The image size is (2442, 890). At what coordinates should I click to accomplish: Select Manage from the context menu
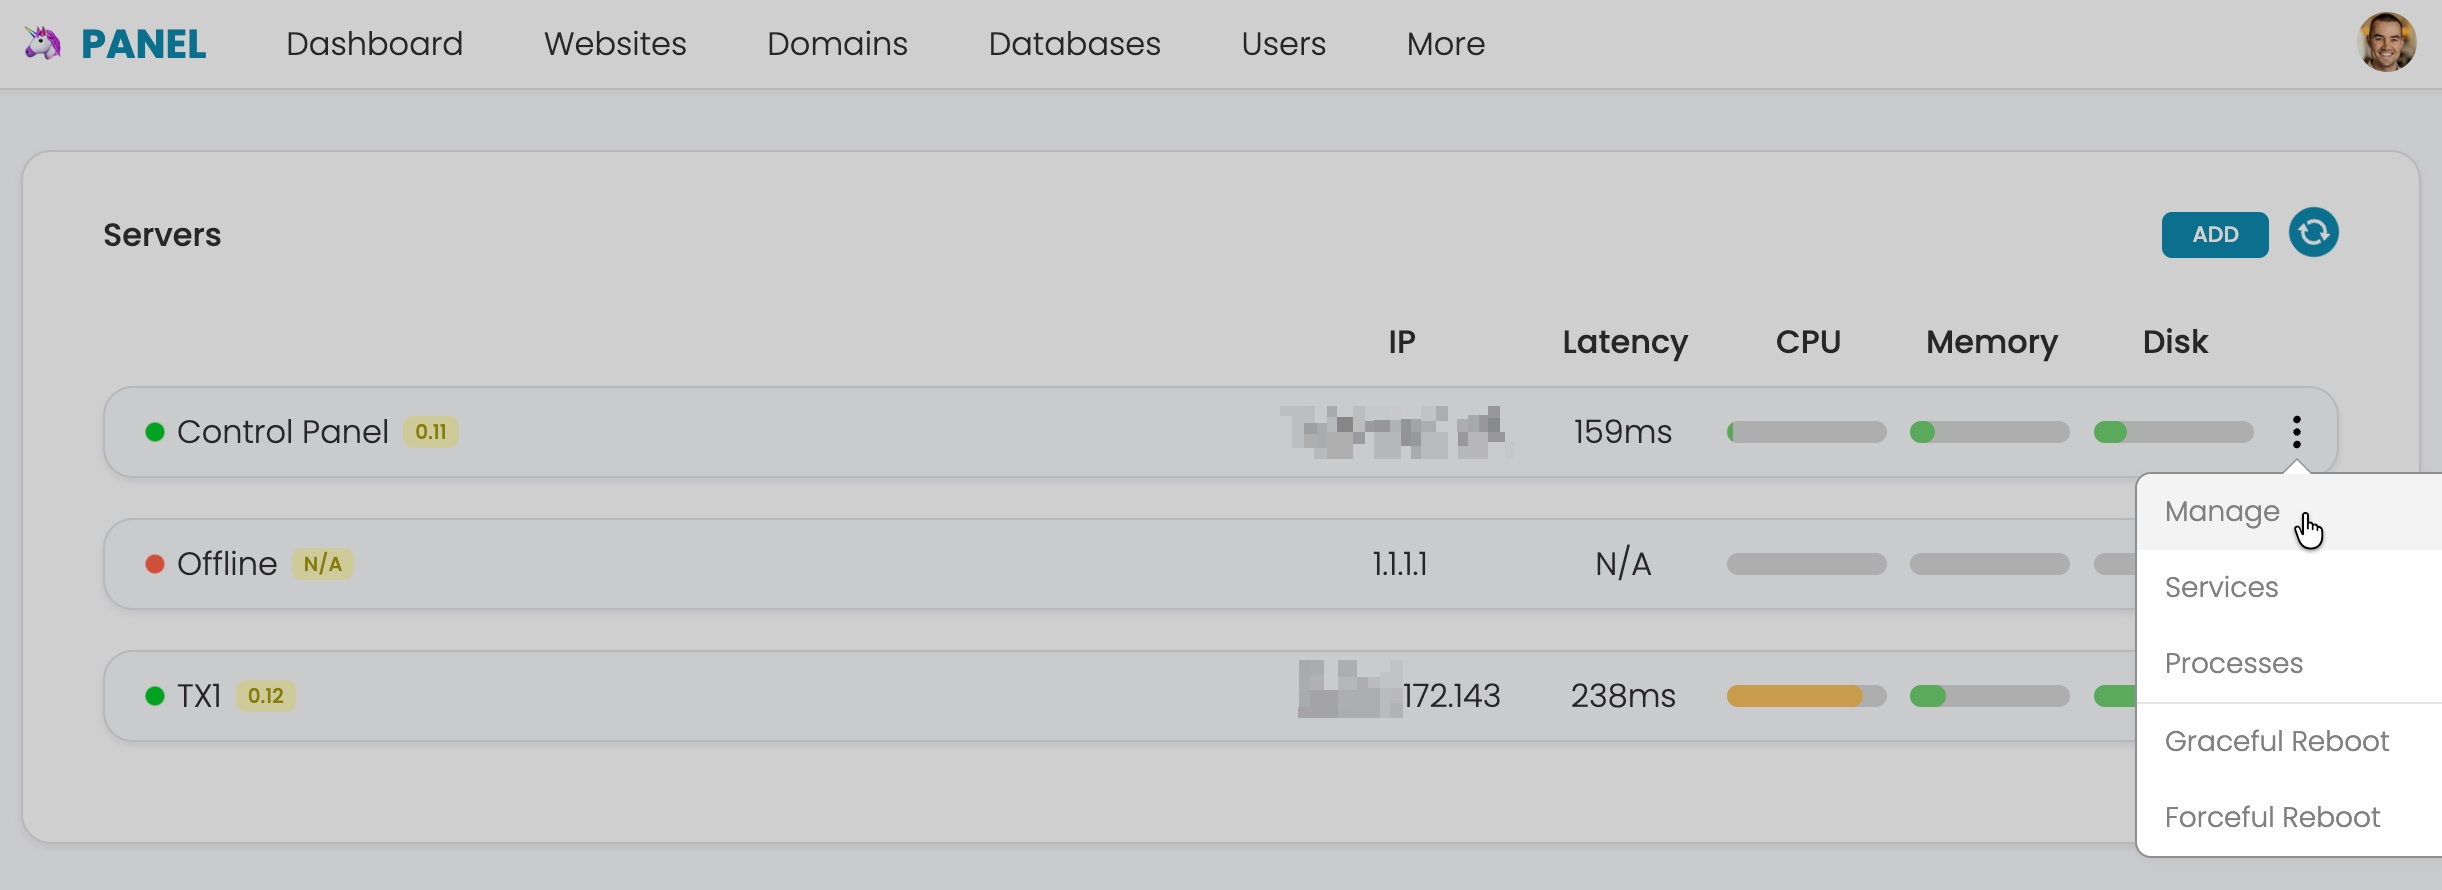pos(2222,512)
